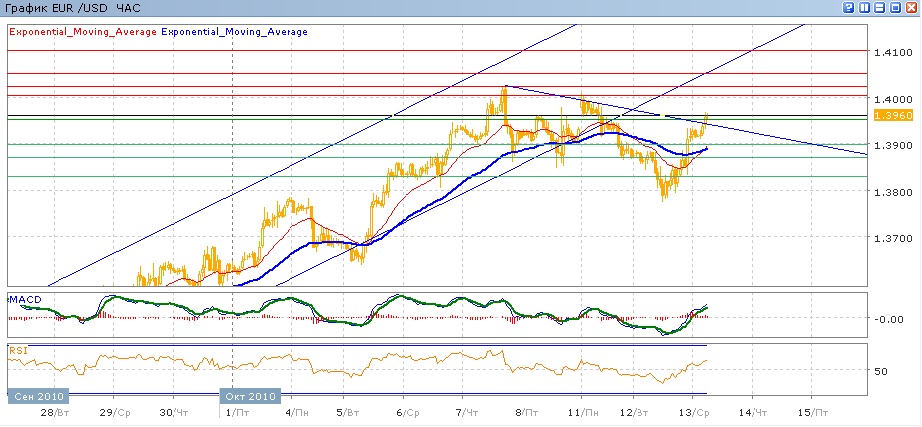
Task: Maximize the EUR/USD chart window
Action: coord(895,8)
